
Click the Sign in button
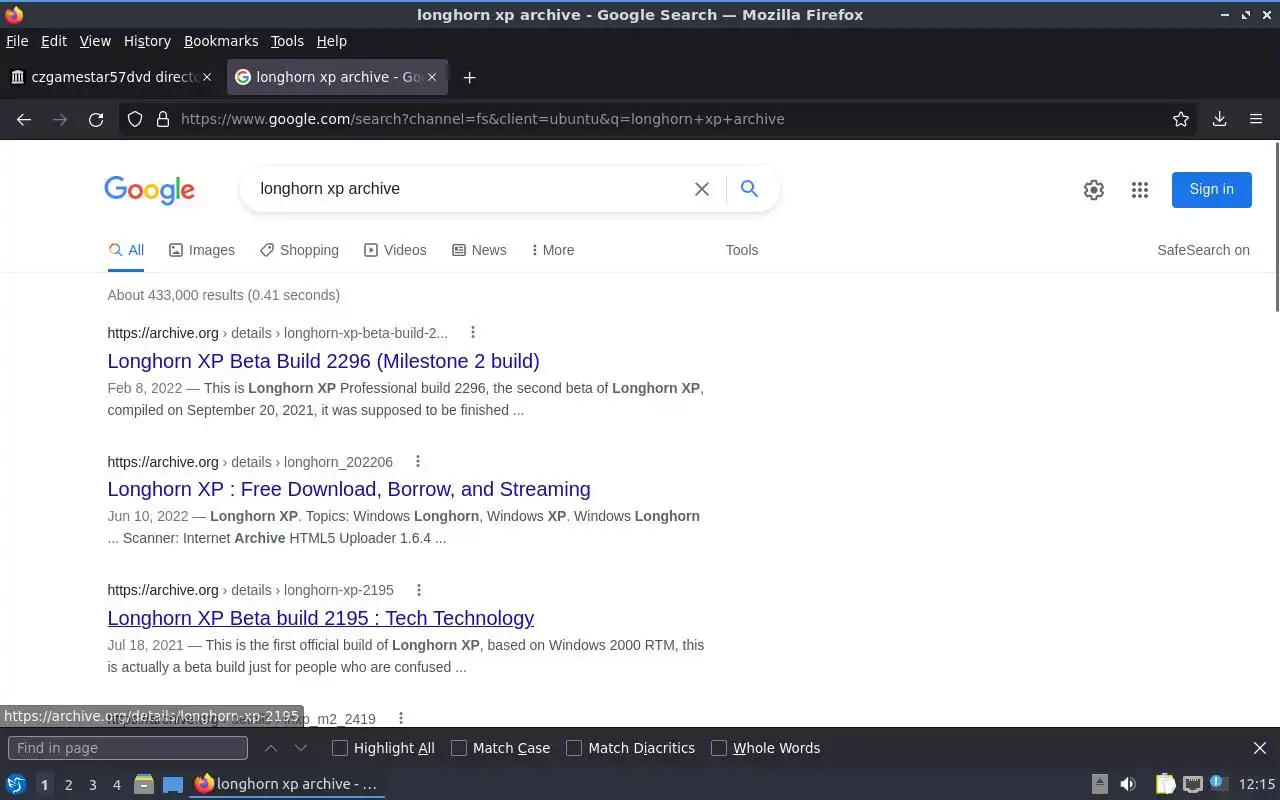pyautogui.click(x=1211, y=189)
